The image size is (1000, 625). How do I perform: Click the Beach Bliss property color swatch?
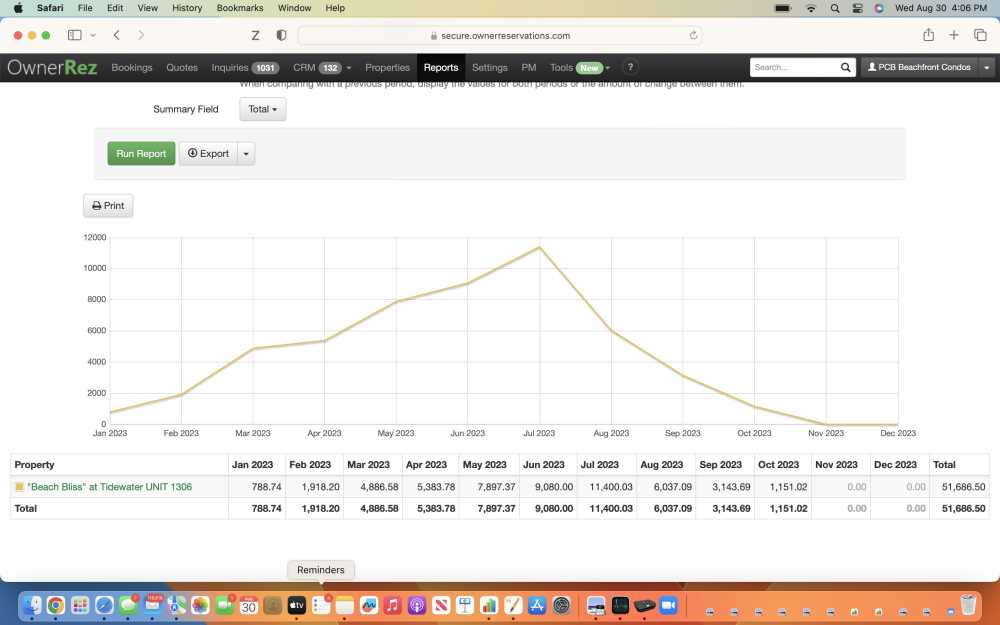[x=19, y=487]
